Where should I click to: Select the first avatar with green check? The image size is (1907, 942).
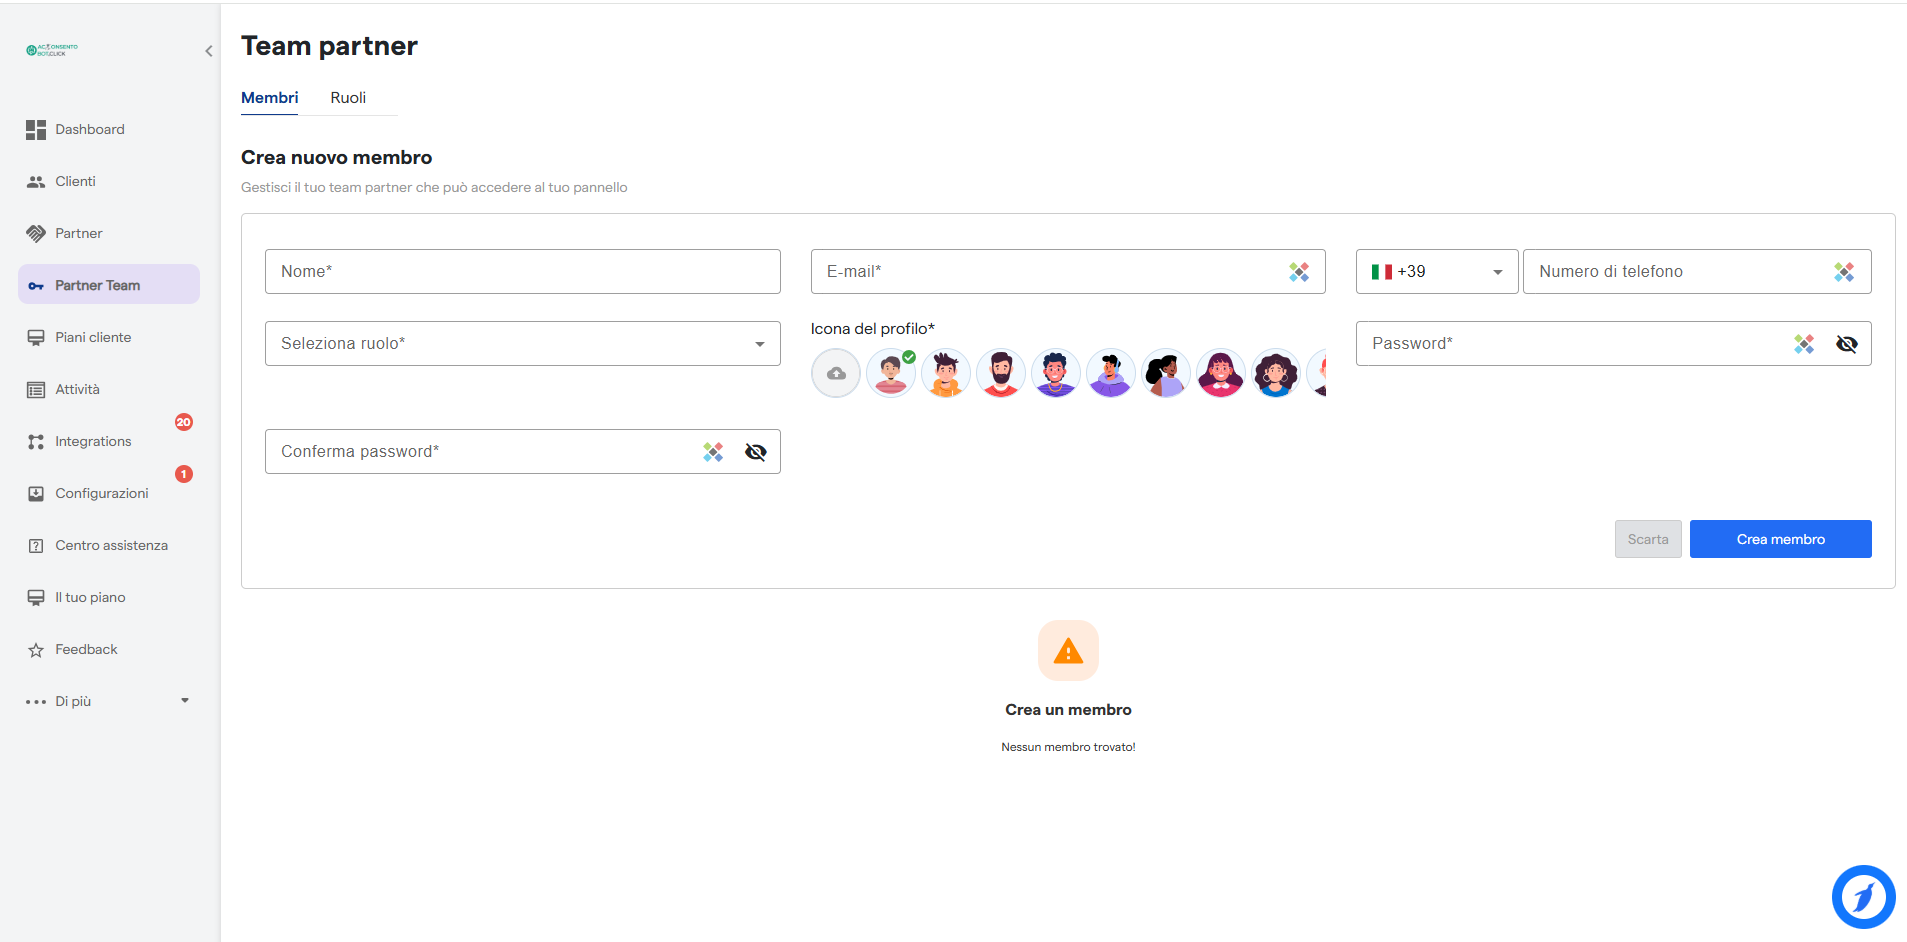click(890, 373)
